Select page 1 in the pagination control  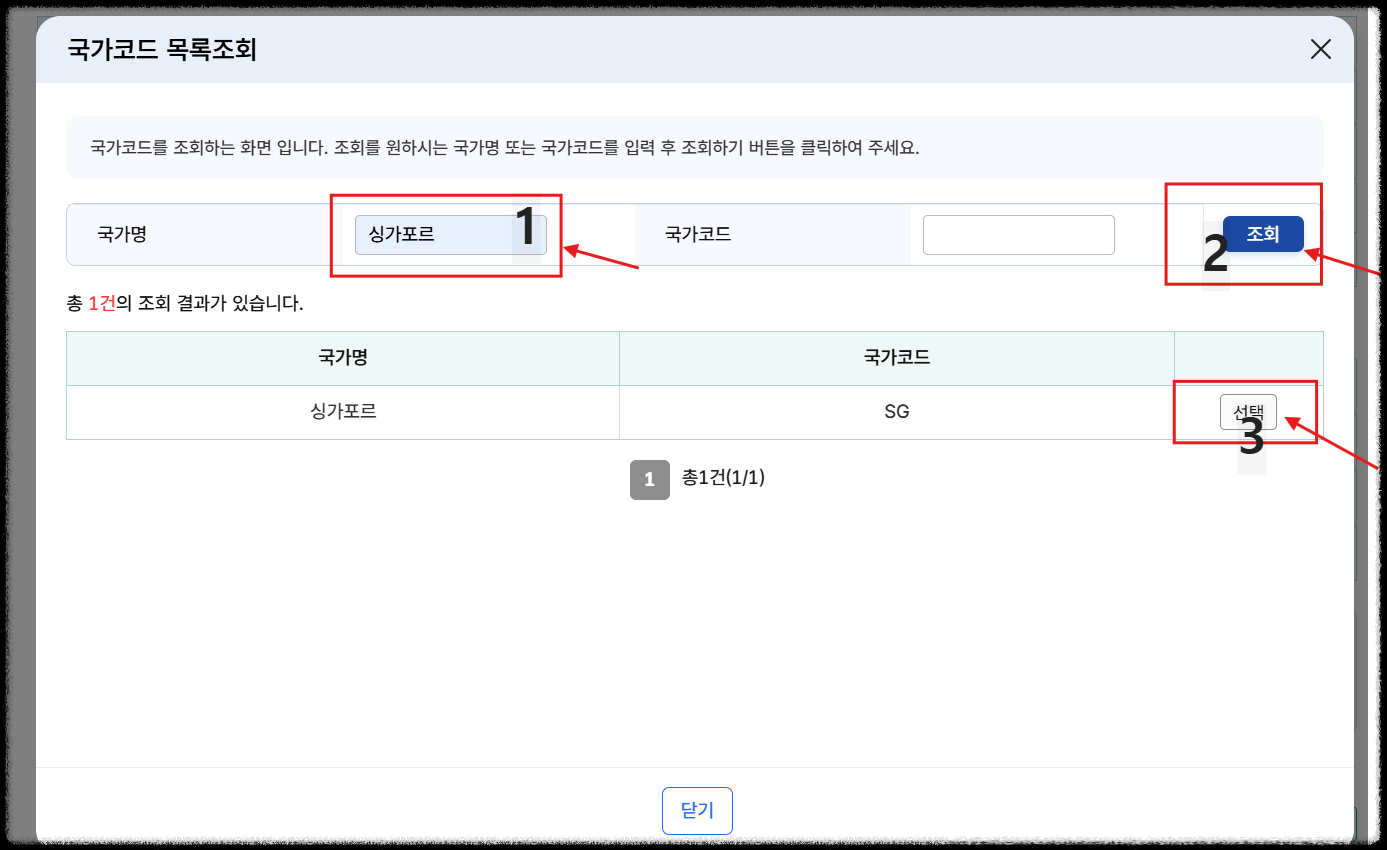[650, 480]
